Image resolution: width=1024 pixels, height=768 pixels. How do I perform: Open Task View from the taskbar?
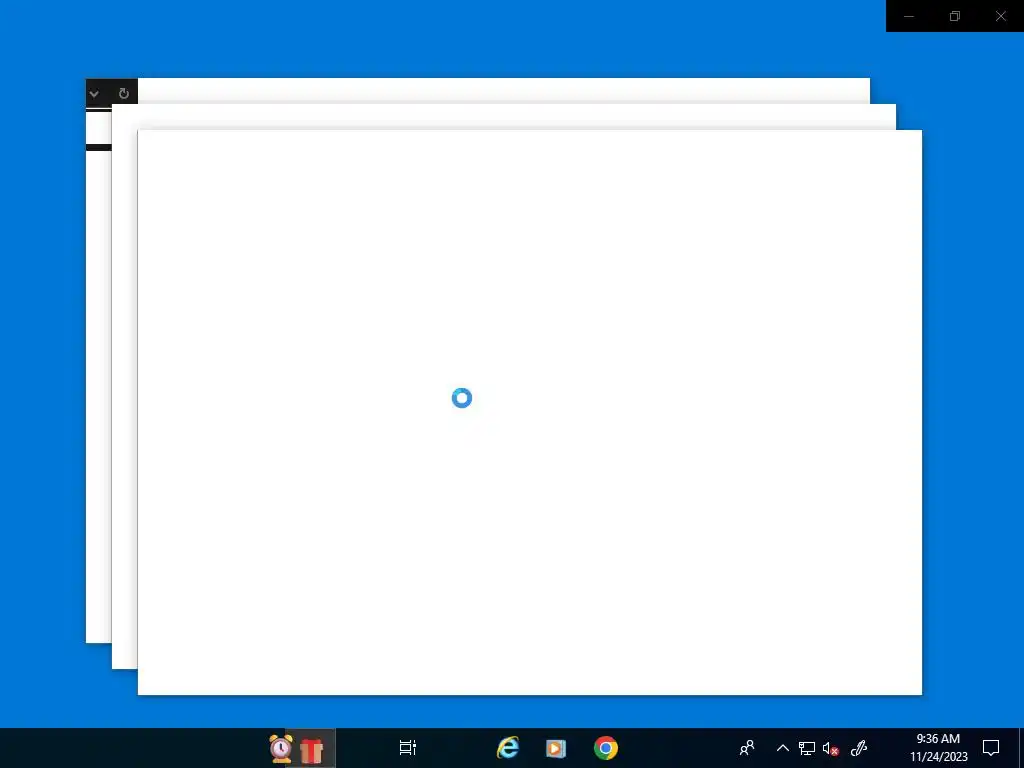408,748
